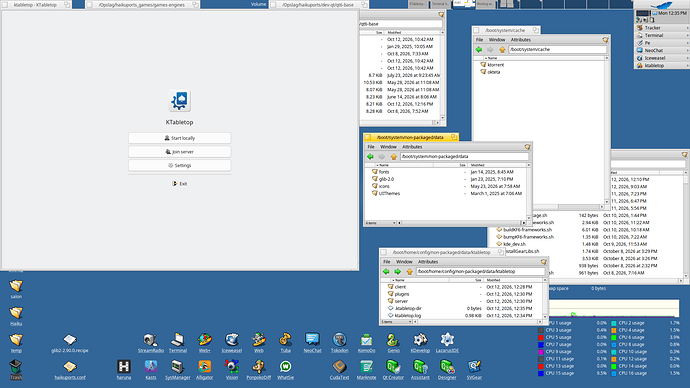Click the Join server button
The width and height of the screenshot is (690, 388).
tap(180, 152)
